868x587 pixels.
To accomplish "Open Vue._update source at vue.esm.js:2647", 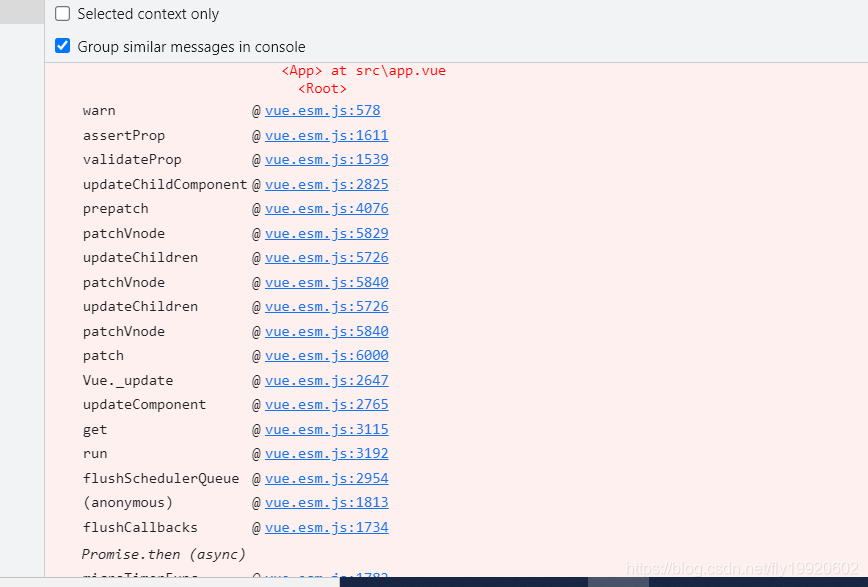I will pos(326,380).
